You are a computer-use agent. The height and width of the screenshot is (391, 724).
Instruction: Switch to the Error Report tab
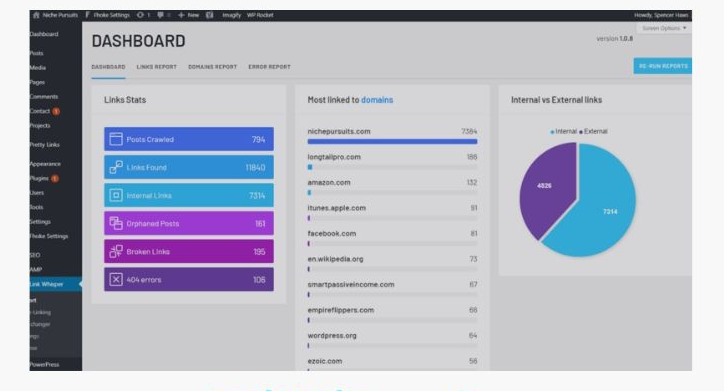pyautogui.click(x=270, y=67)
